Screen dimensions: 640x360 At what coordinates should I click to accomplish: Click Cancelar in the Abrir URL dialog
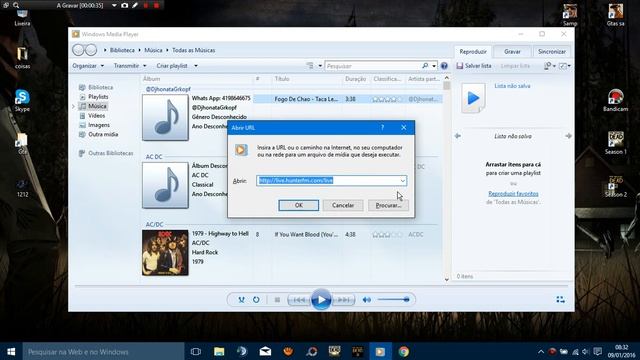[343, 205]
